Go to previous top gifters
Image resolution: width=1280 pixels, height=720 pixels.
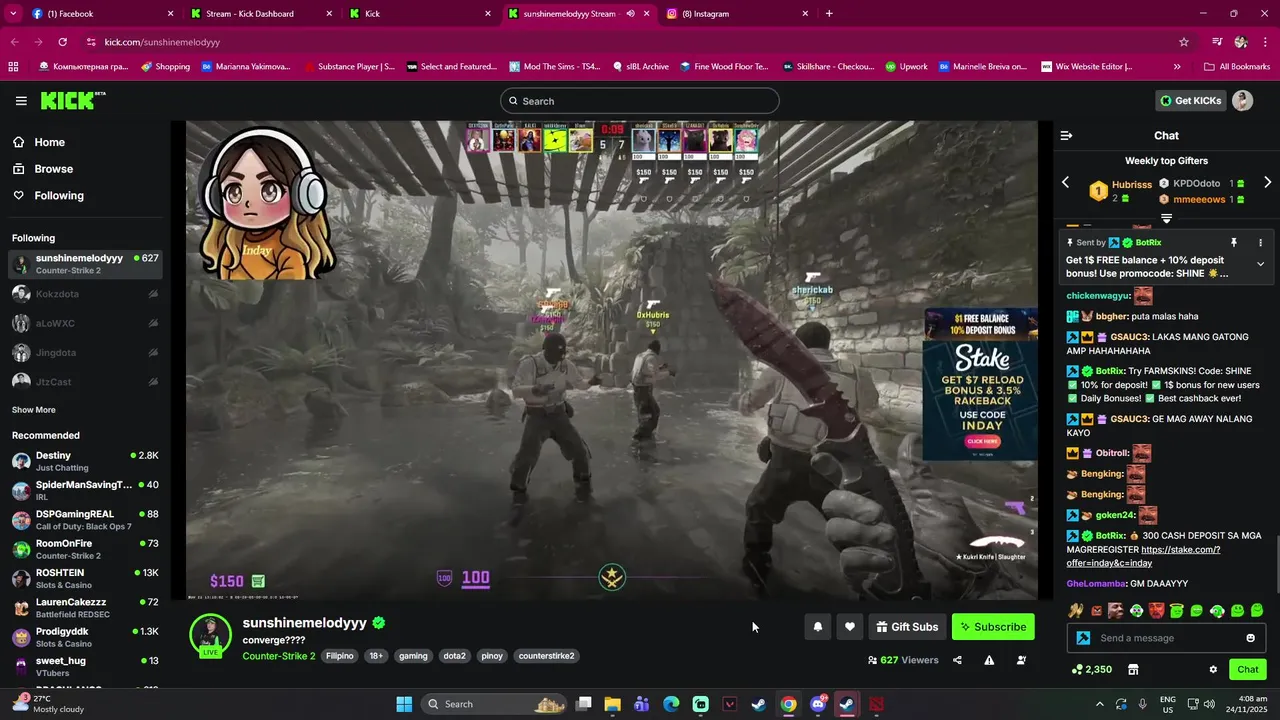(1065, 183)
